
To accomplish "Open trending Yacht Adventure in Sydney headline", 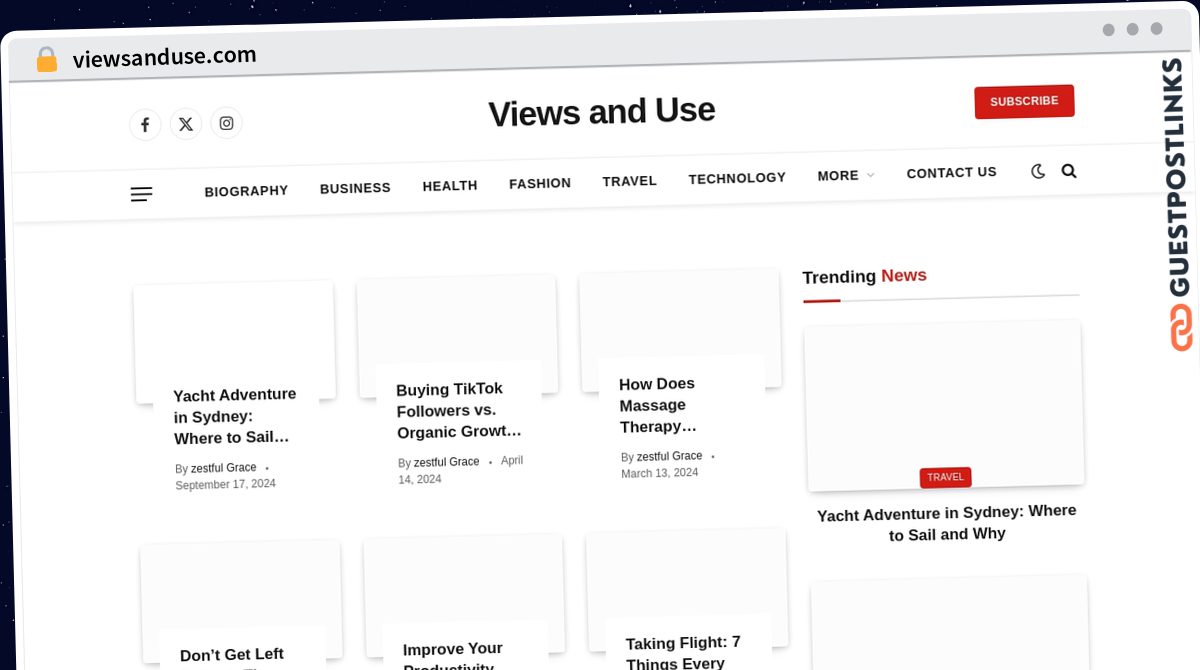I will [947, 522].
